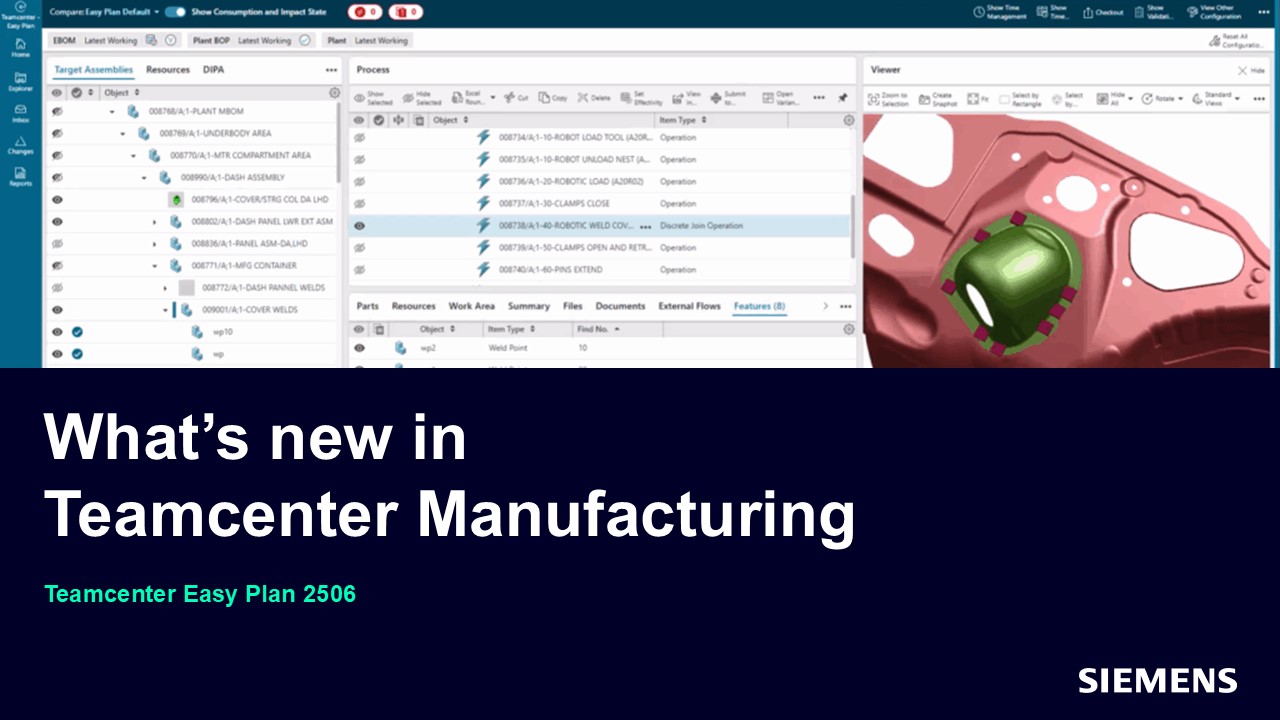Click the Checkout icon in top bar
1280x720 pixels.
1103,12
